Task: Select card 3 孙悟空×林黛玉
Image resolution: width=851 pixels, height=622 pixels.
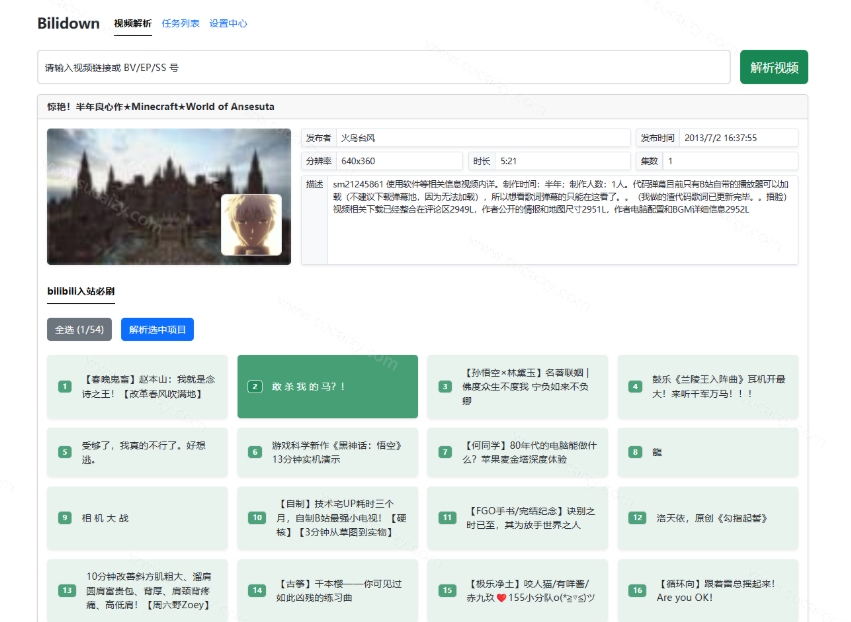Action: pos(518,386)
